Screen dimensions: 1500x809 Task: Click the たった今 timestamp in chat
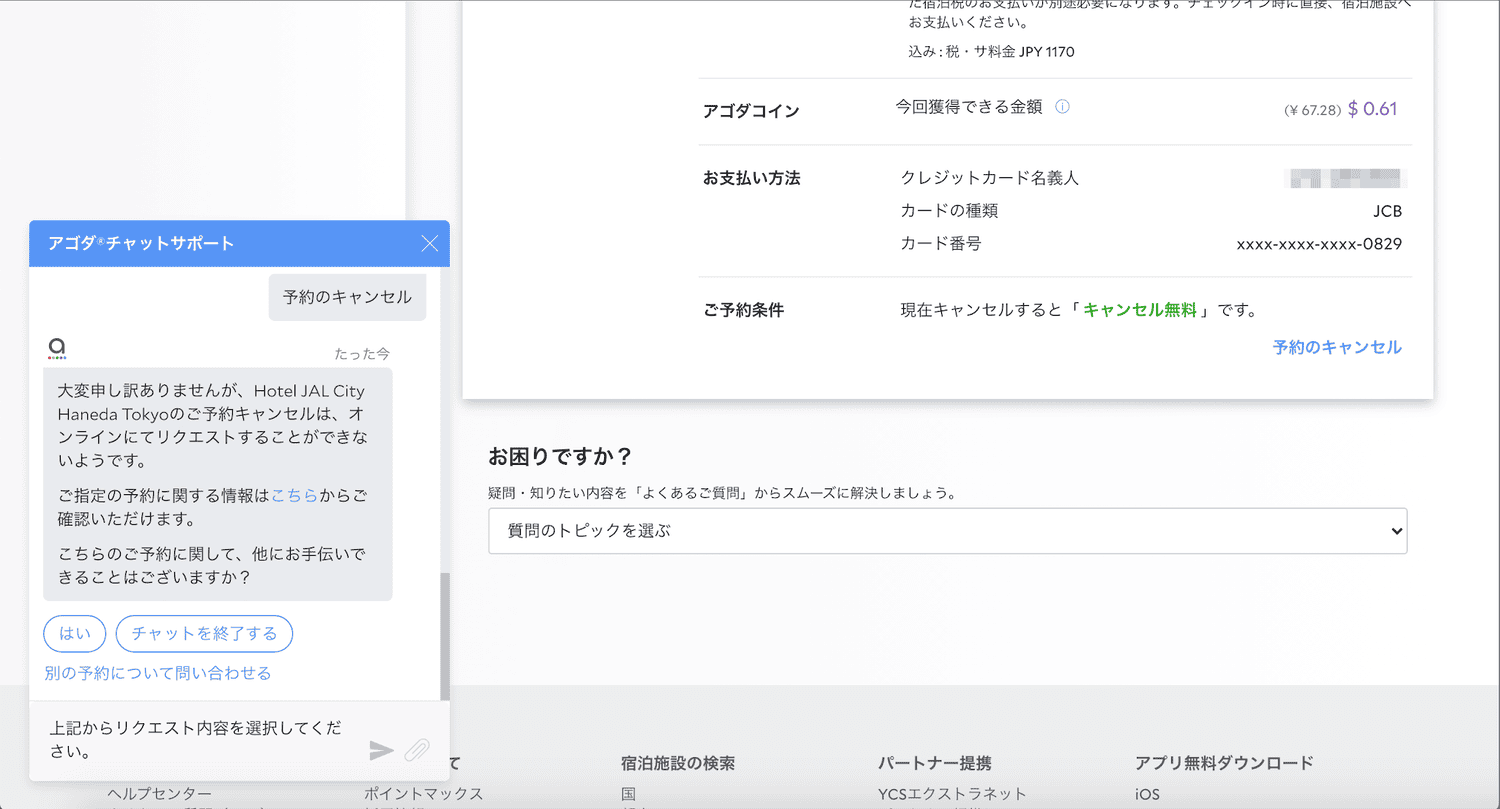pyautogui.click(x=362, y=354)
